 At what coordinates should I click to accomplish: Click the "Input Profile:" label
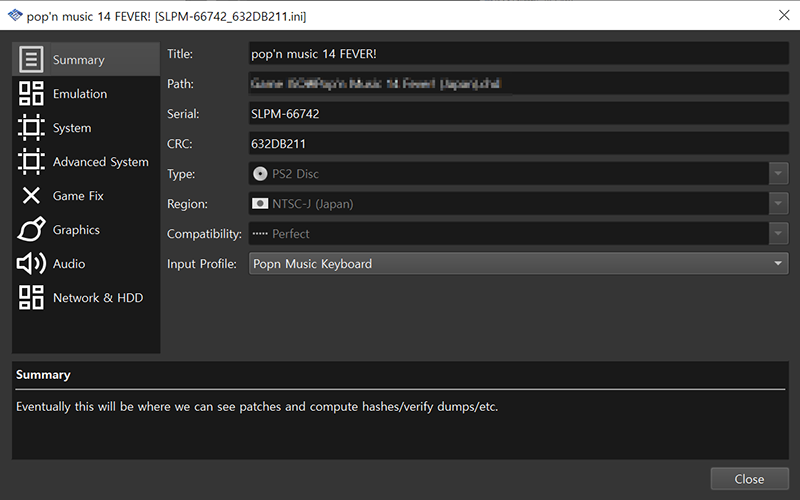tap(202, 264)
